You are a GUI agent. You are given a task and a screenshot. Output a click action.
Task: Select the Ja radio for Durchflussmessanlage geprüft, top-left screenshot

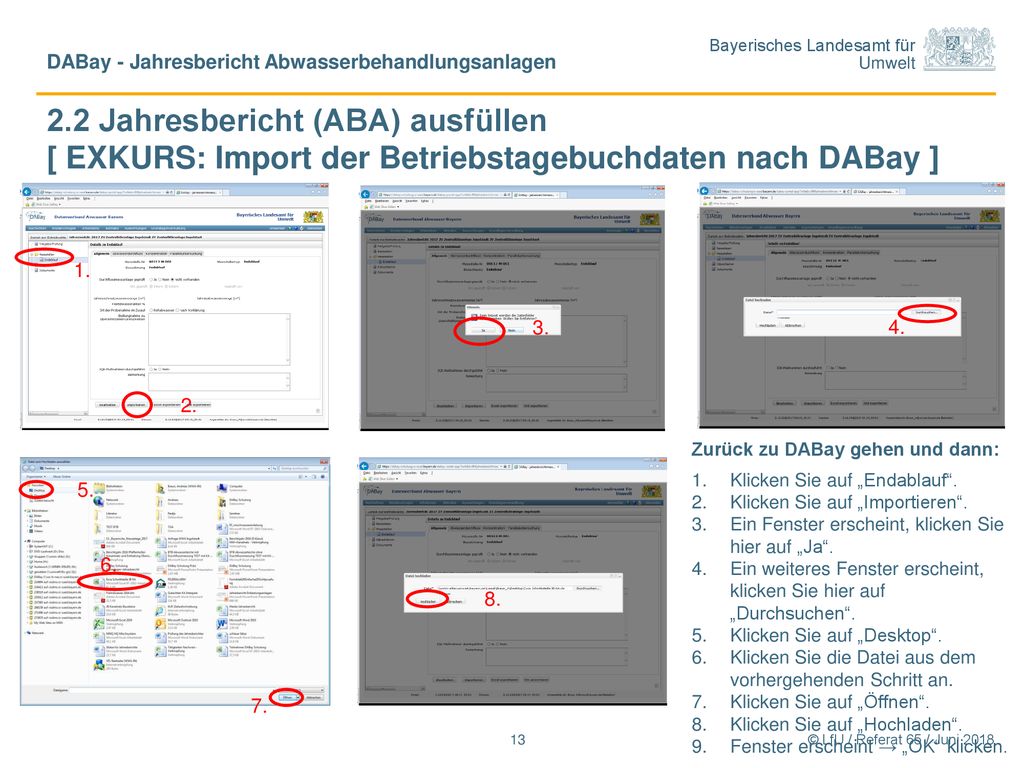pos(151,280)
